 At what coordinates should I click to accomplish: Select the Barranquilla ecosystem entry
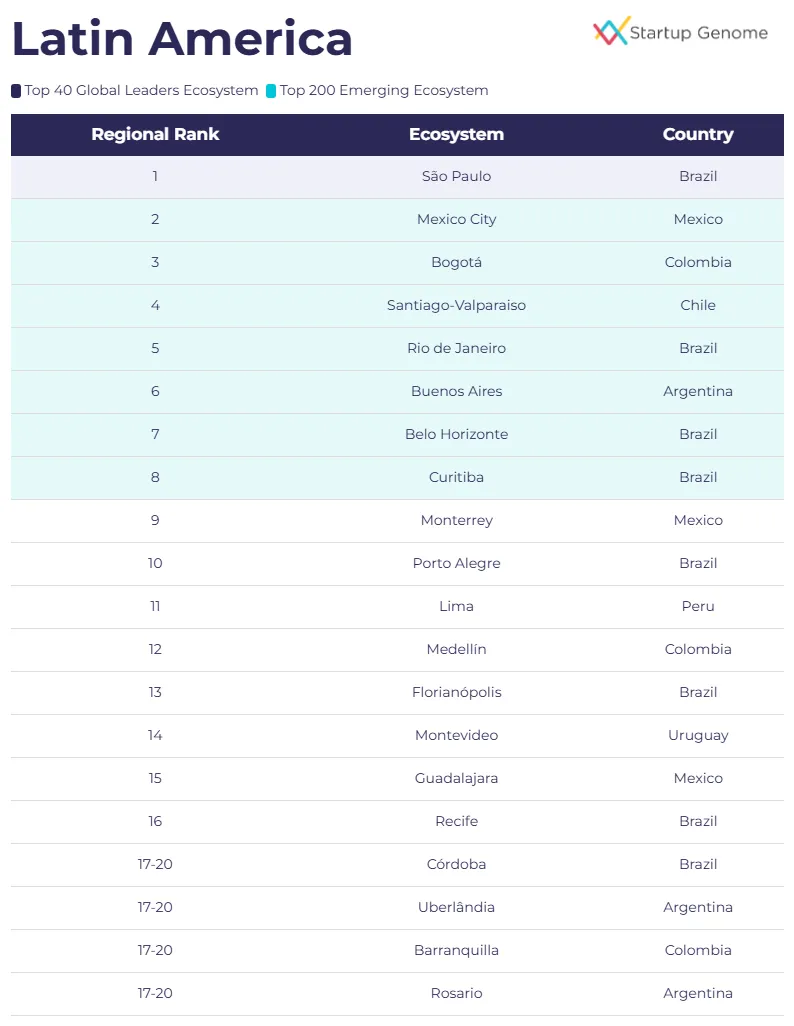(x=456, y=951)
